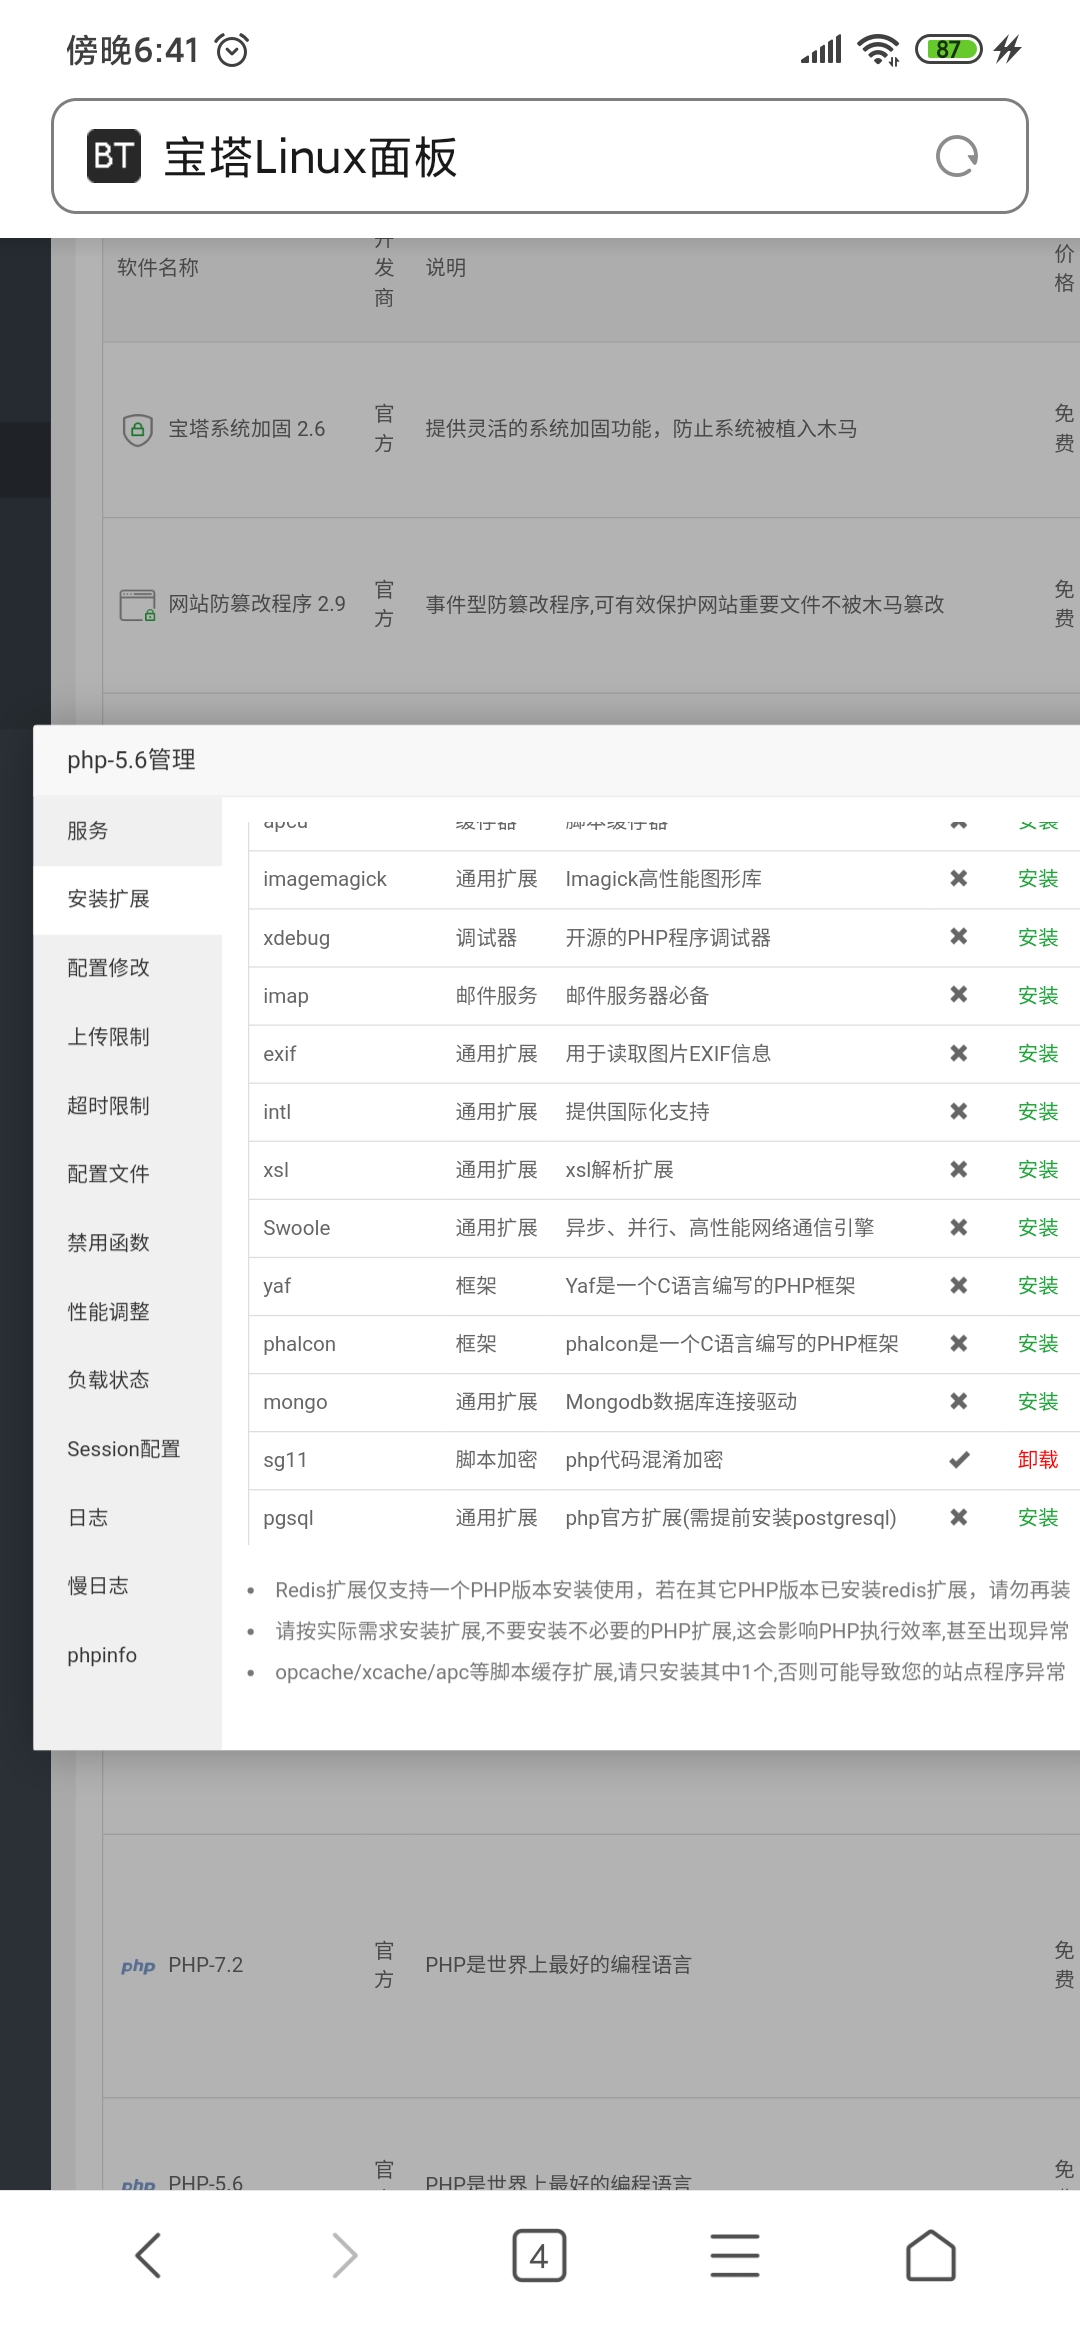Open the 服务 tab in php-5.6 管理
1080x2340 pixels.
click(128, 831)
